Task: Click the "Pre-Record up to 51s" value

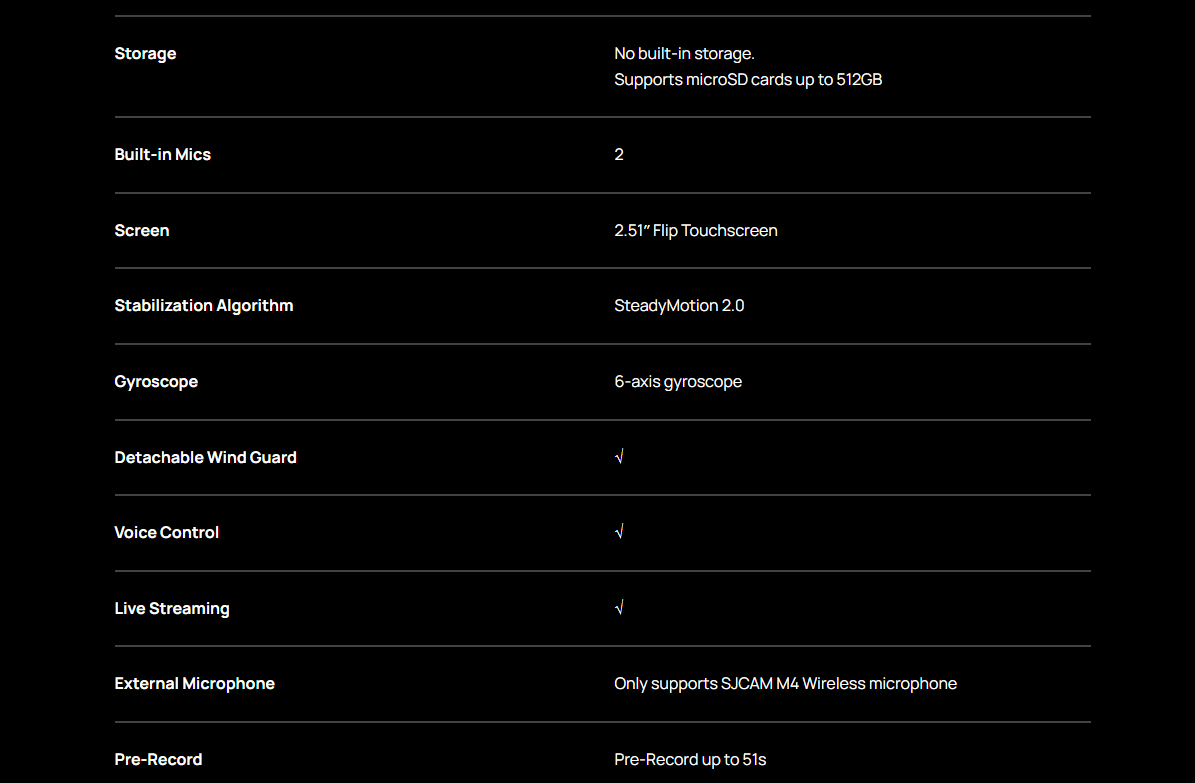Action: coord(690,760)
